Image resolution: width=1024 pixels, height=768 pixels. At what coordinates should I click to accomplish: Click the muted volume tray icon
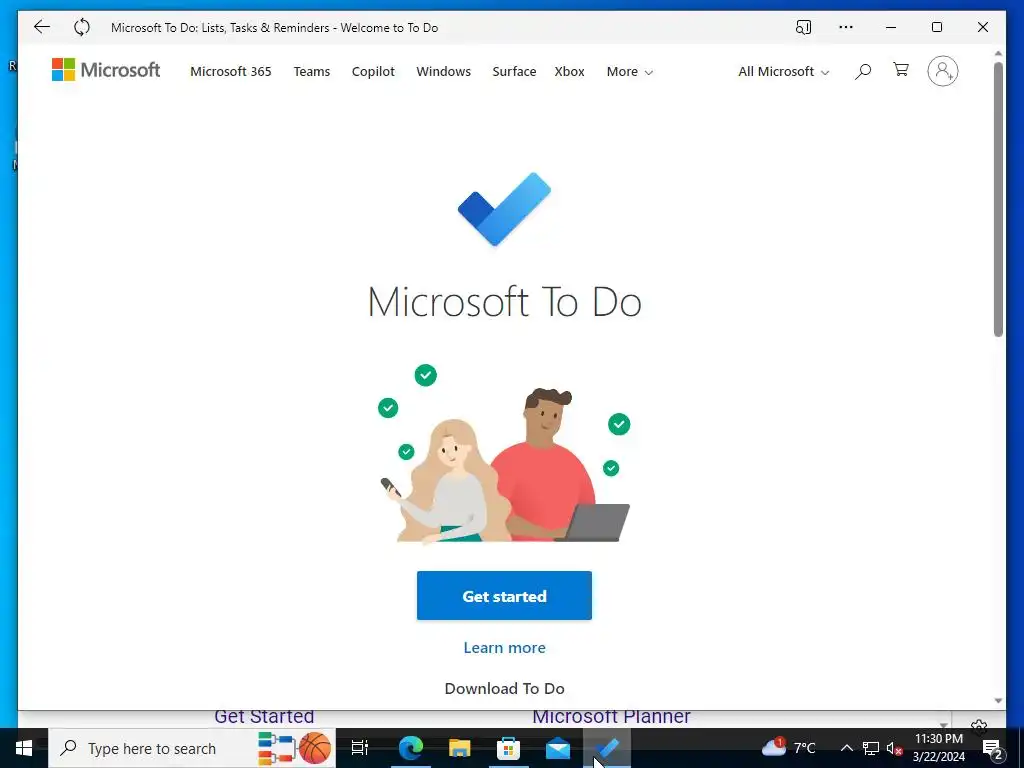coord(894,748)
